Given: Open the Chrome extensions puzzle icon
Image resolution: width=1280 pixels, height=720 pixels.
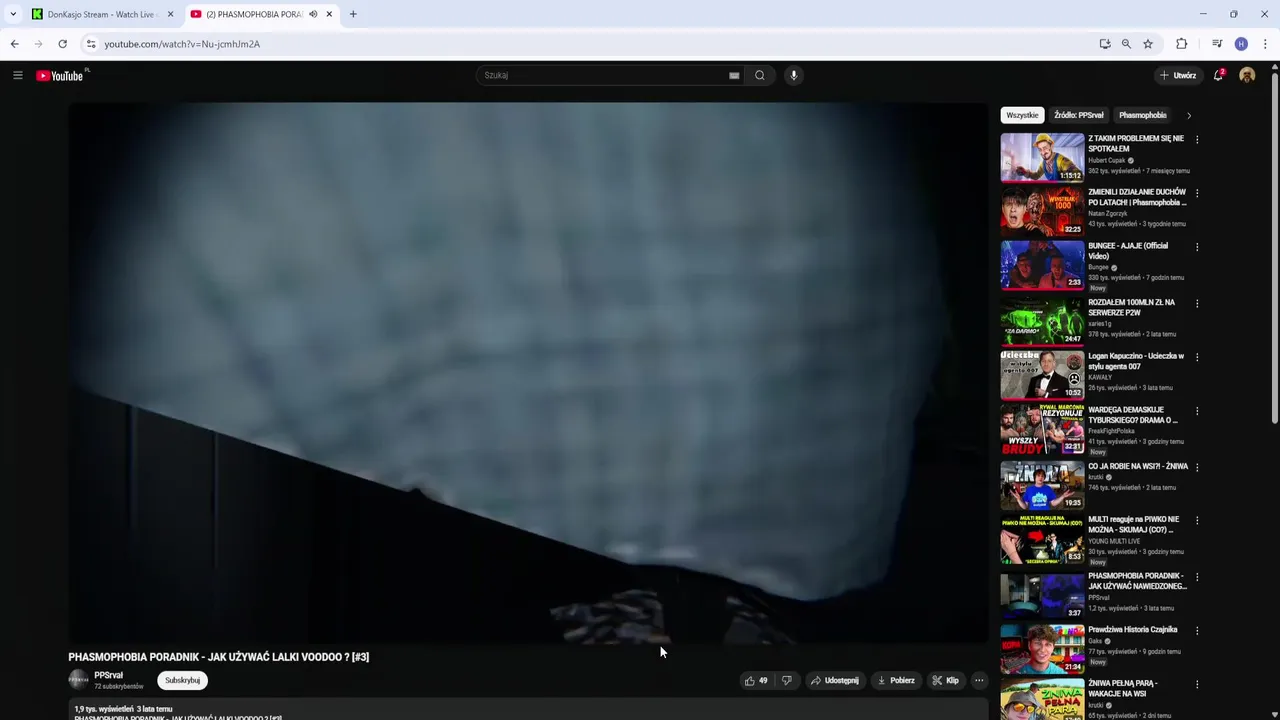Looking at the screenshot, I should pos(1182,44).
